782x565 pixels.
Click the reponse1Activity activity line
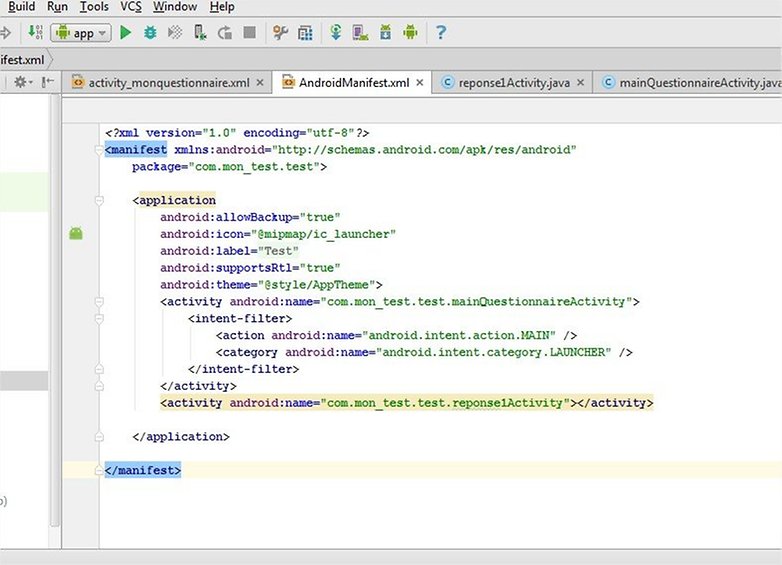pos(406,403)
